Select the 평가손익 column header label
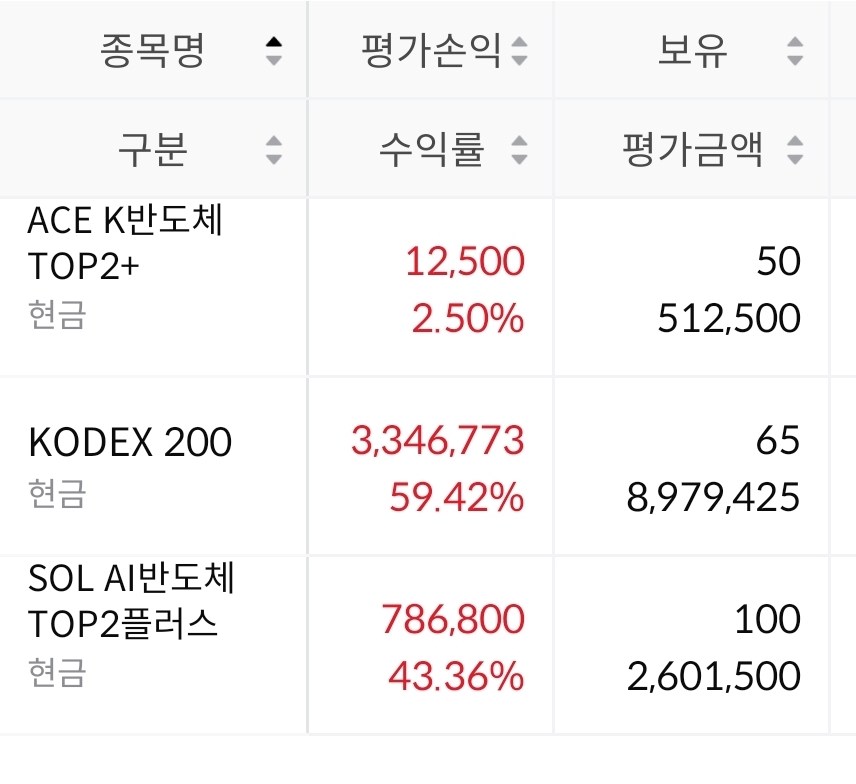Image resolution: width=856 pixels, height=784 pixels. pyautogui.click(x=431, y=50)
